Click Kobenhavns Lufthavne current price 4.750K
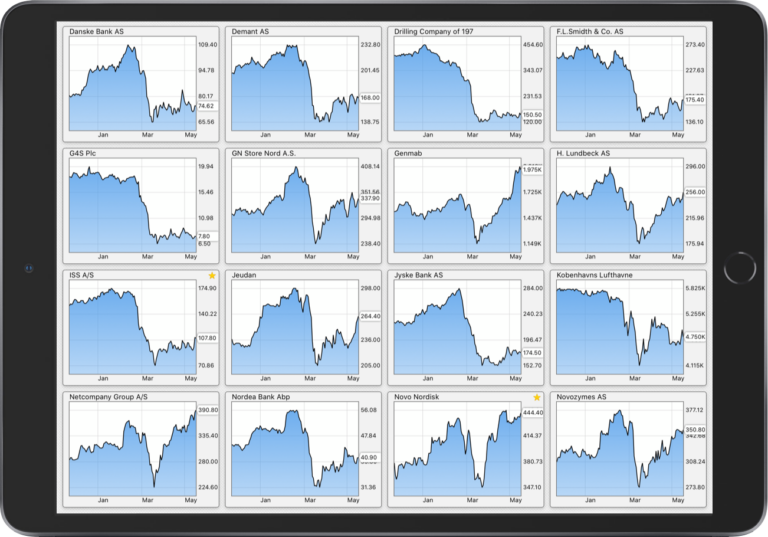The width and height of the screenshot is (768, 537). [695, 337]
